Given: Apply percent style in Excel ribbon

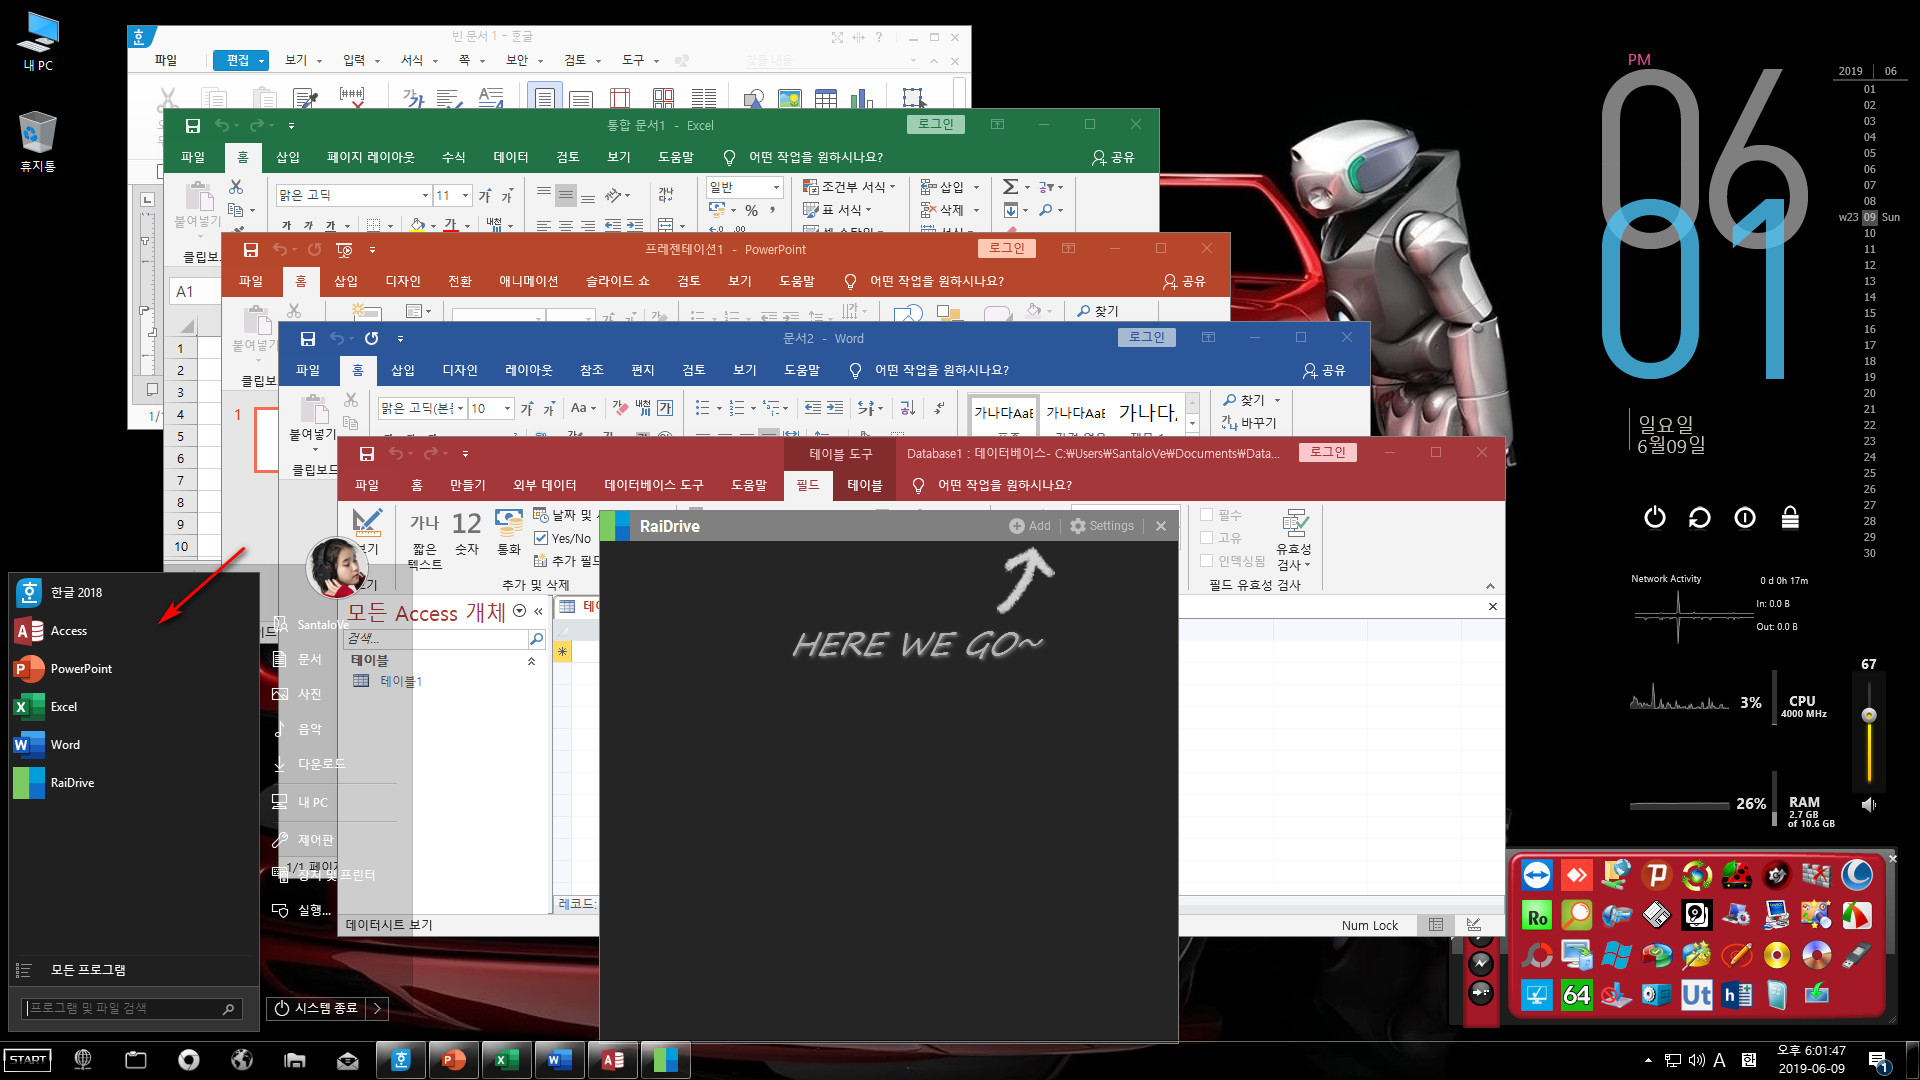Looking at the screenshot, I should [x=752, y=210].
